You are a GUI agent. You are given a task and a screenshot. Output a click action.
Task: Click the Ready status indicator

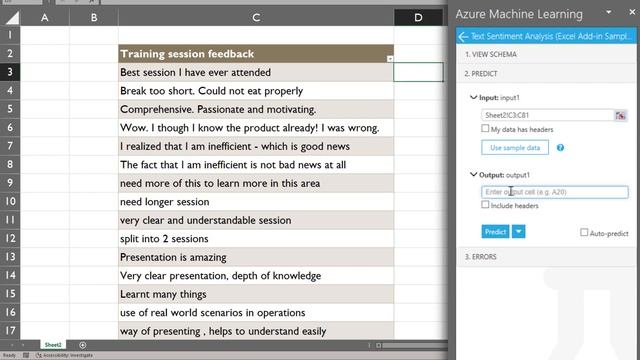(x=9, y=356)
